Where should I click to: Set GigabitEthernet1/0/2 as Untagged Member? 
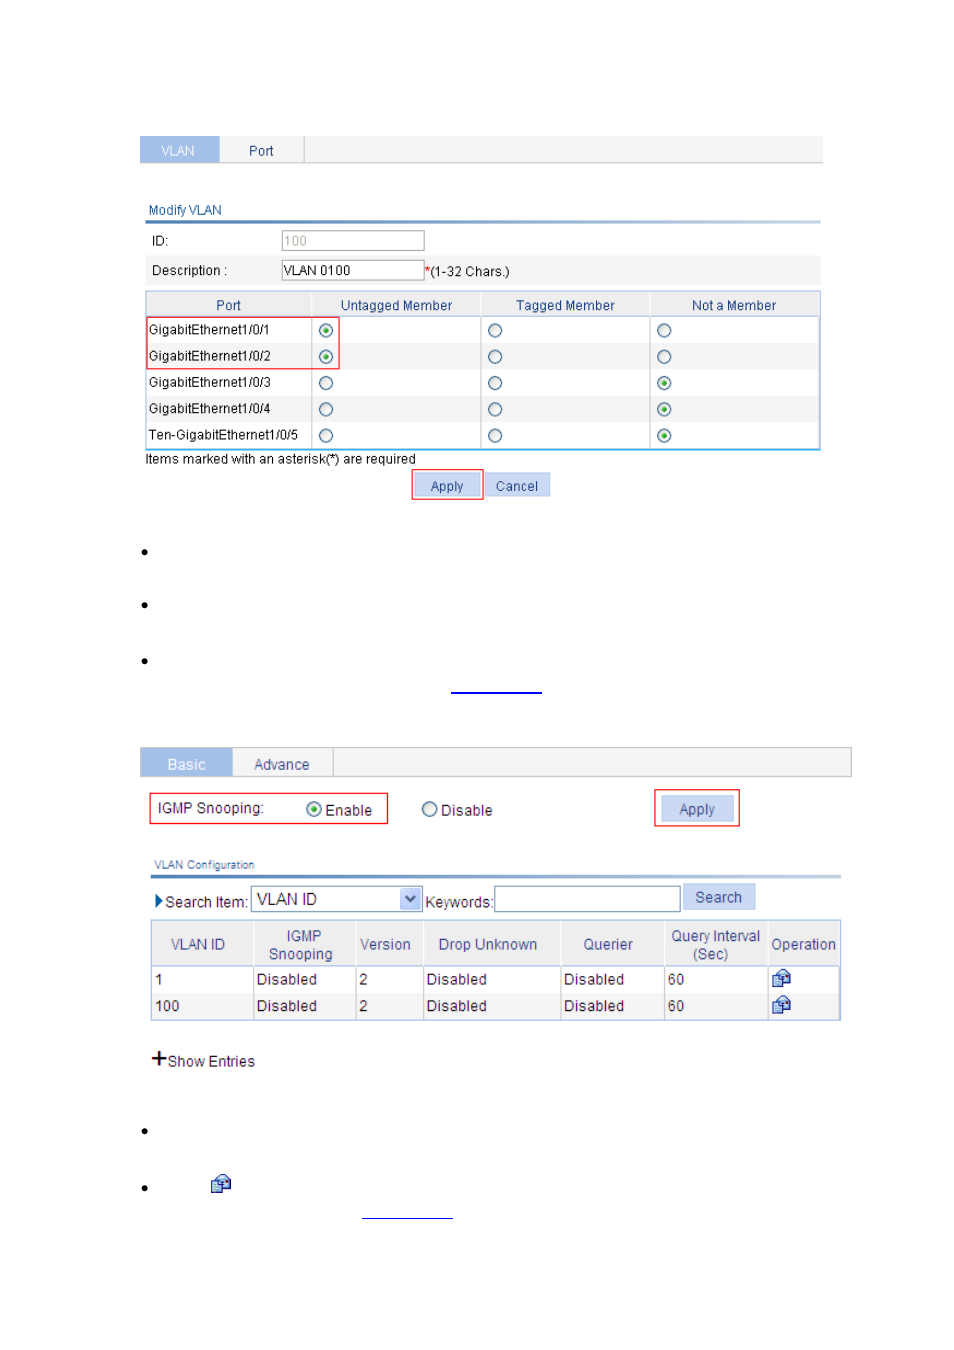tap(326, 356)
